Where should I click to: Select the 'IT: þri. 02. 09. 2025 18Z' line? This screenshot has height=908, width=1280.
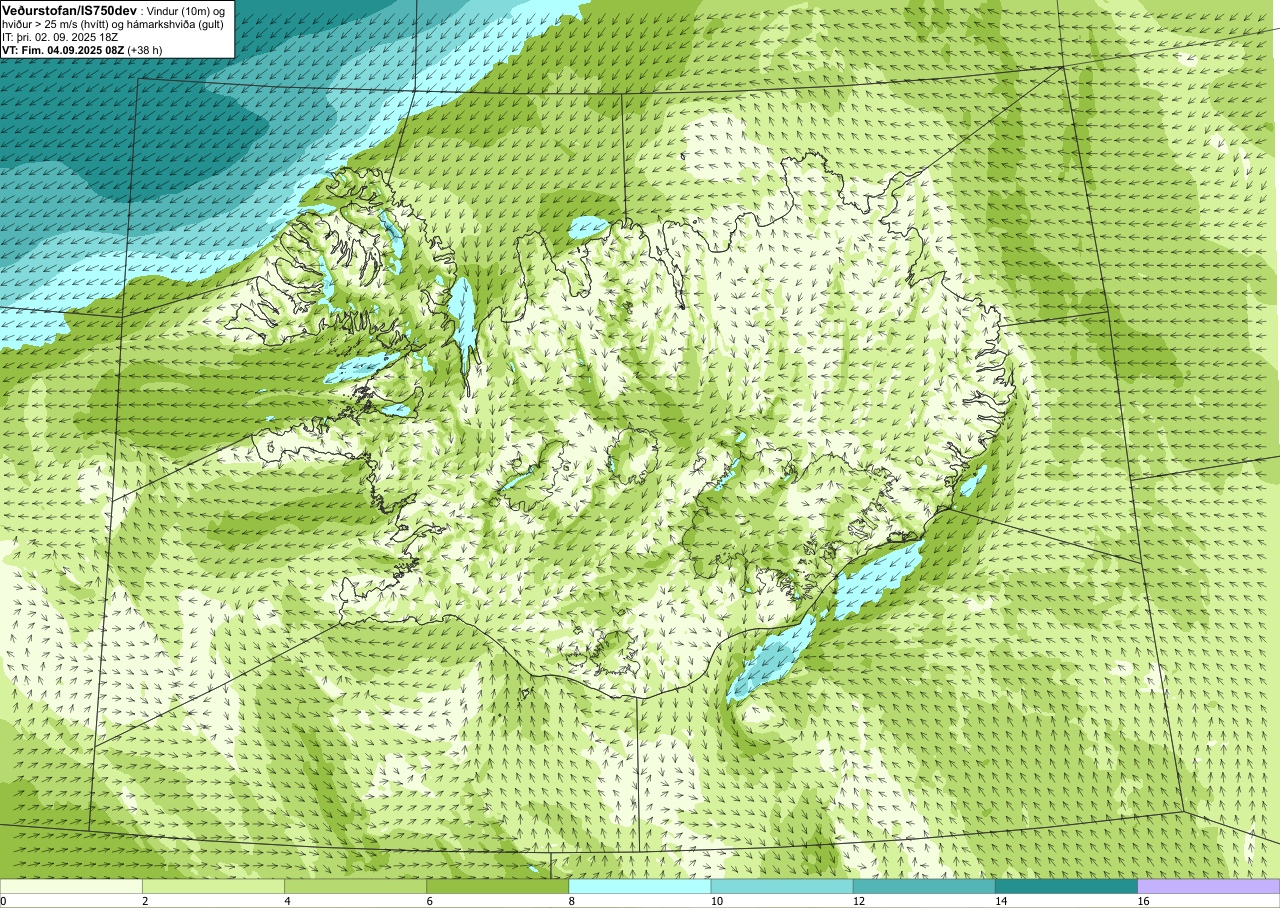[x=61, y=37]
